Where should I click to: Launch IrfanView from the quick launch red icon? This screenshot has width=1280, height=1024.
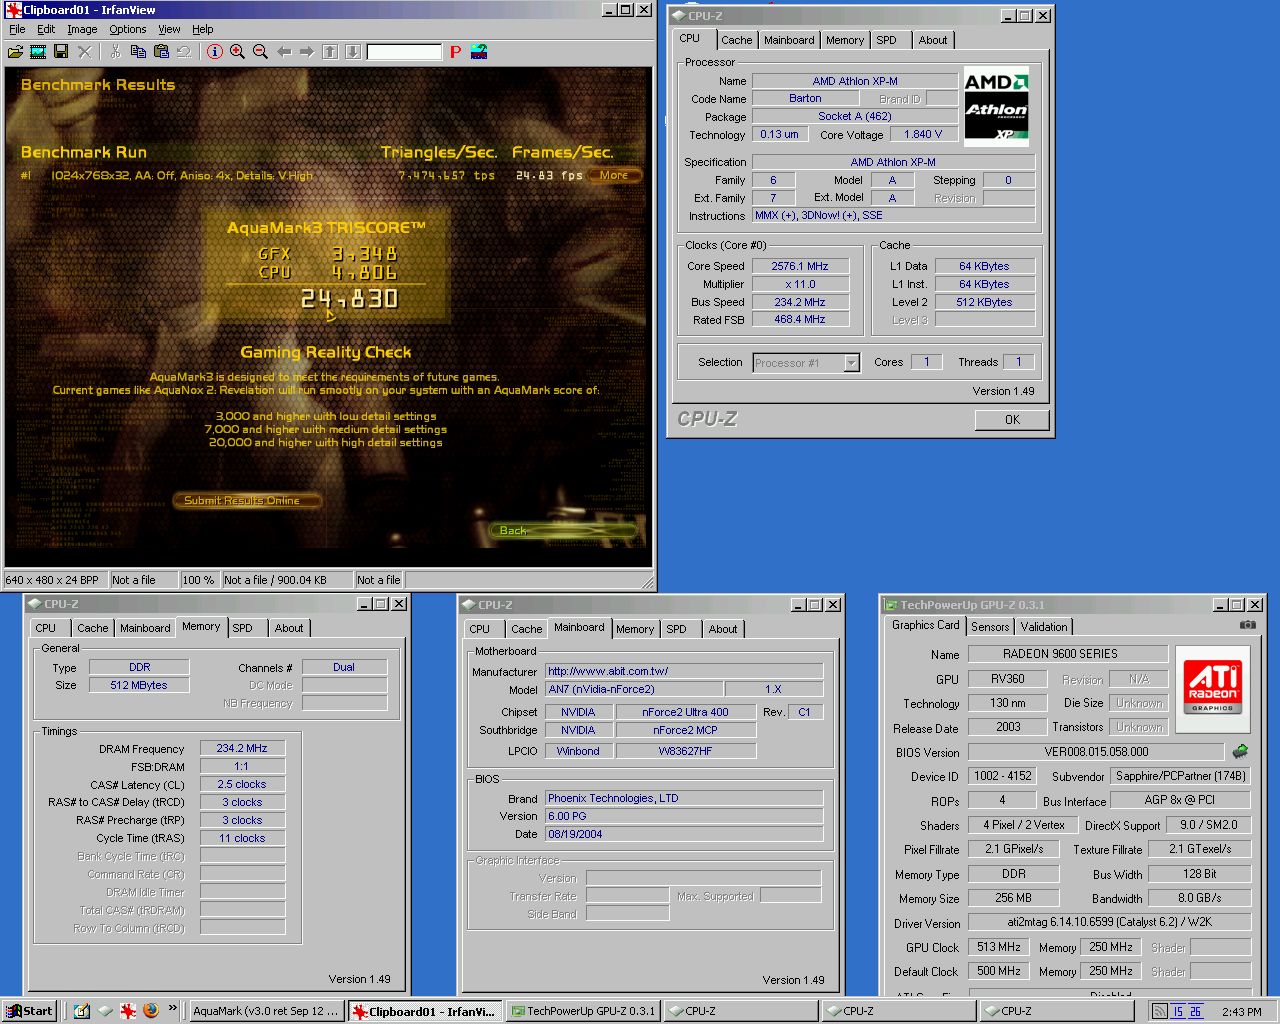pyautogui.click(x=128, y=1011)
